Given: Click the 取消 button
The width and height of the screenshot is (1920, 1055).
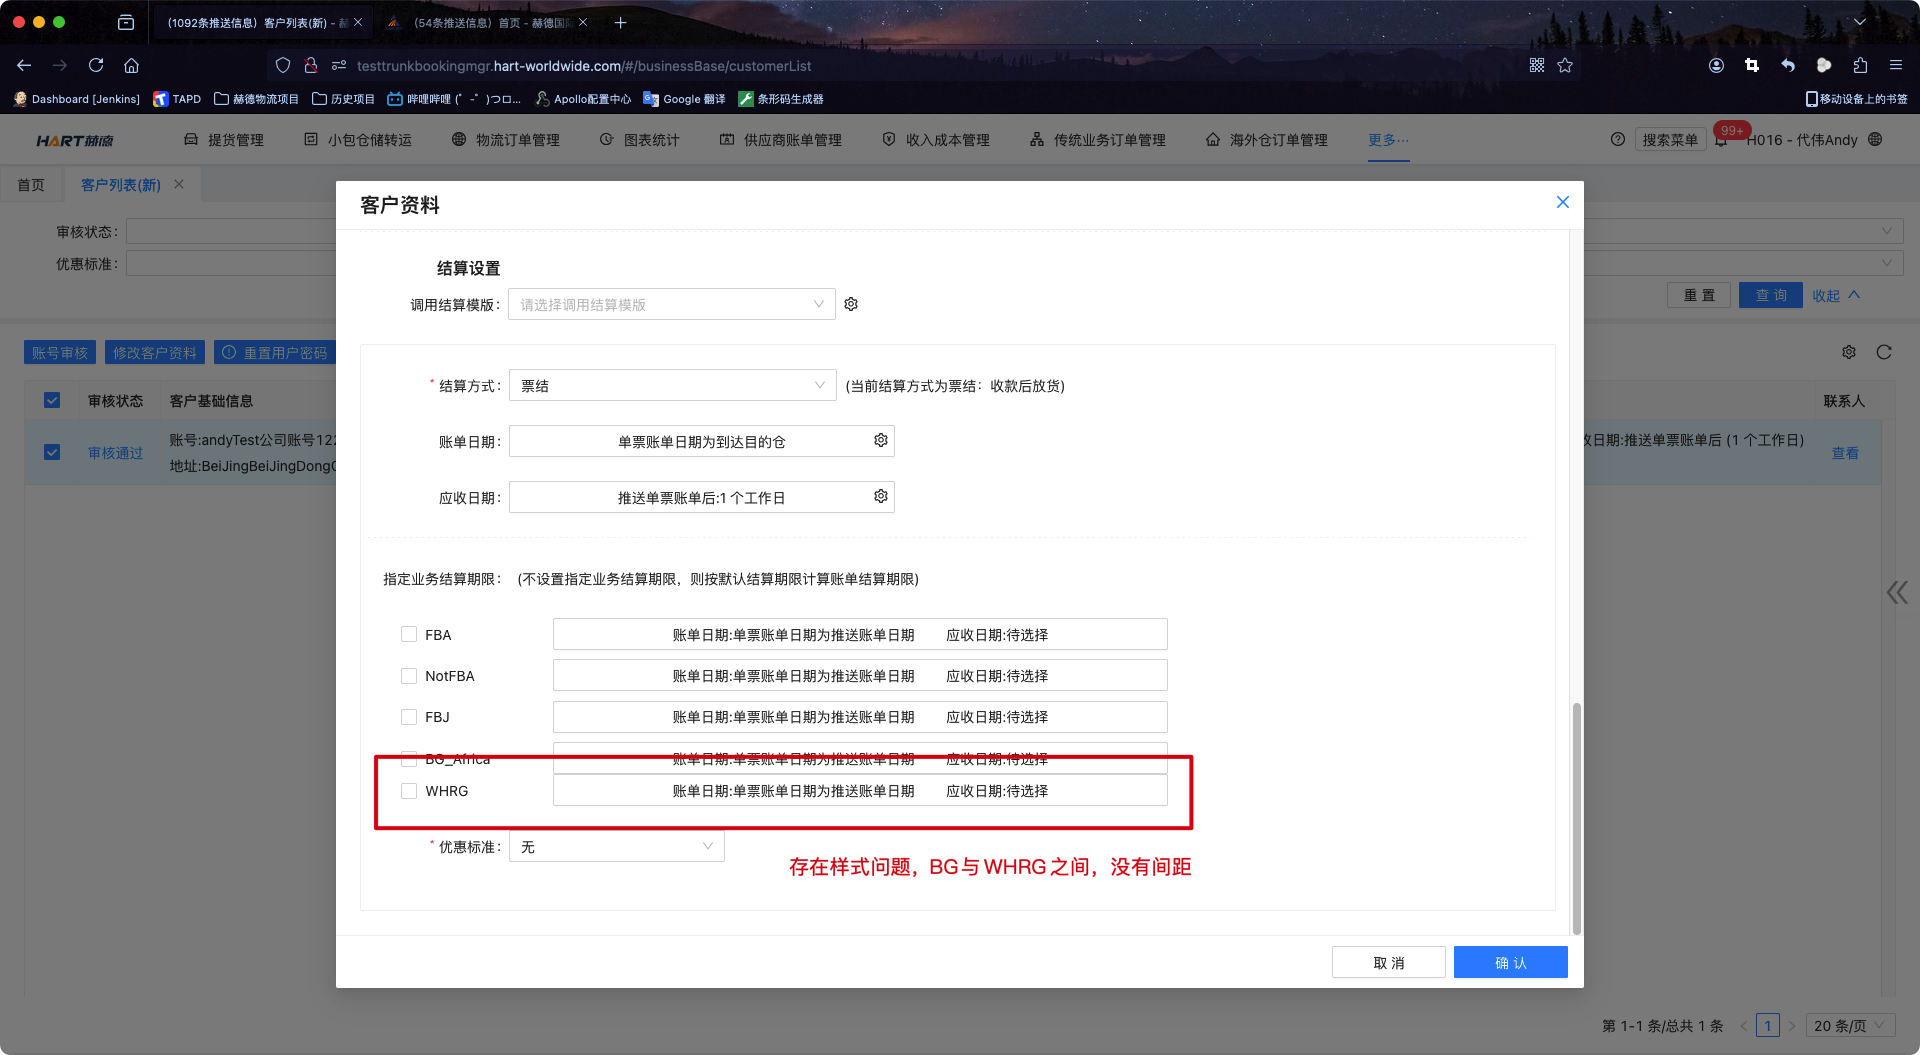Looking at the screenshot, I should tap(1388, 962).
